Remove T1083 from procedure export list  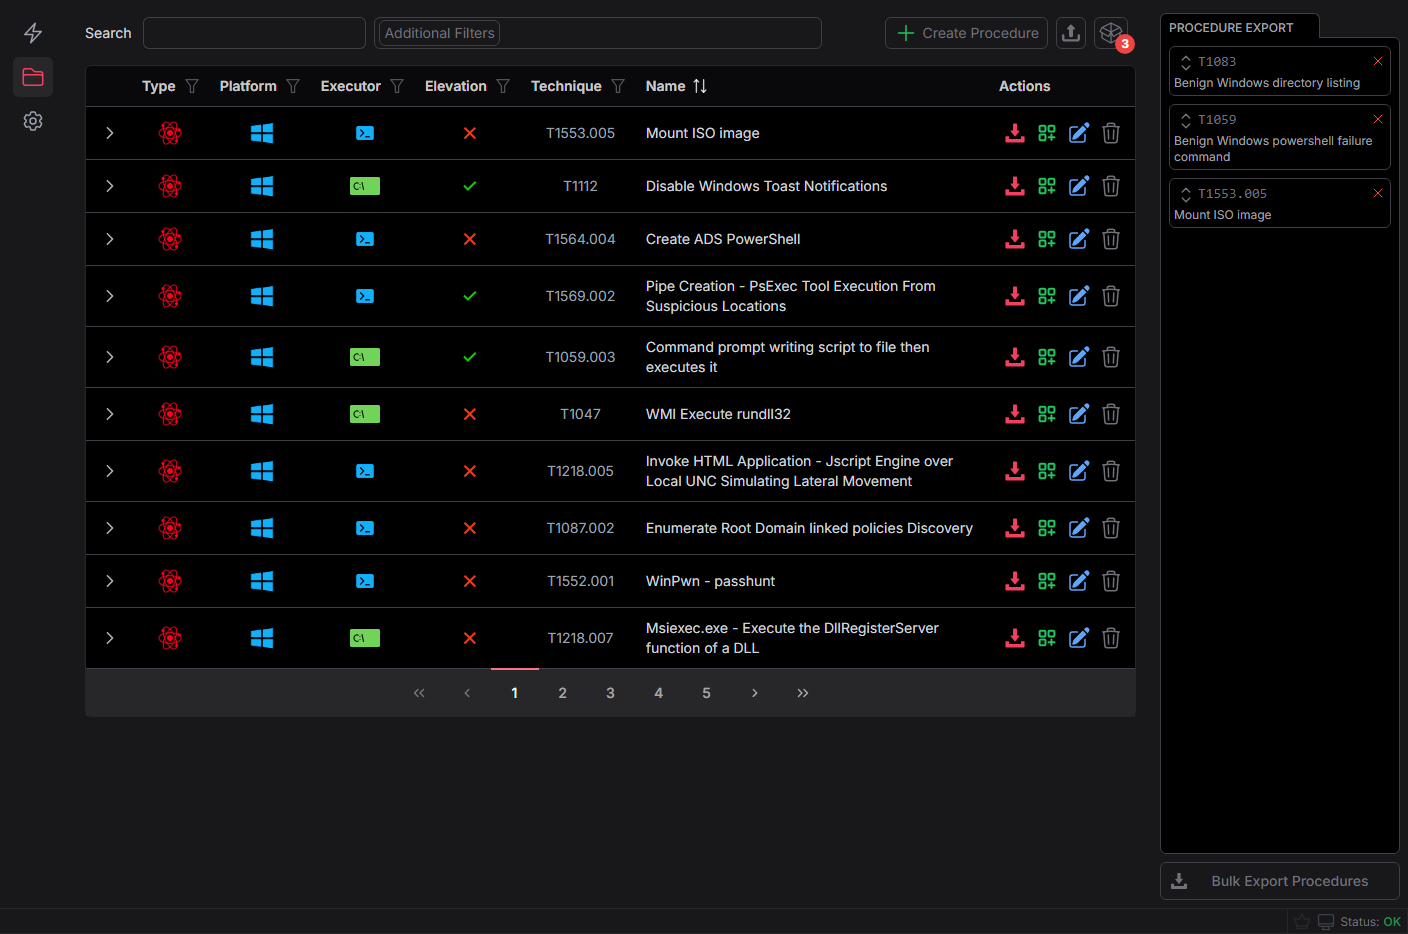(1377, 61)
